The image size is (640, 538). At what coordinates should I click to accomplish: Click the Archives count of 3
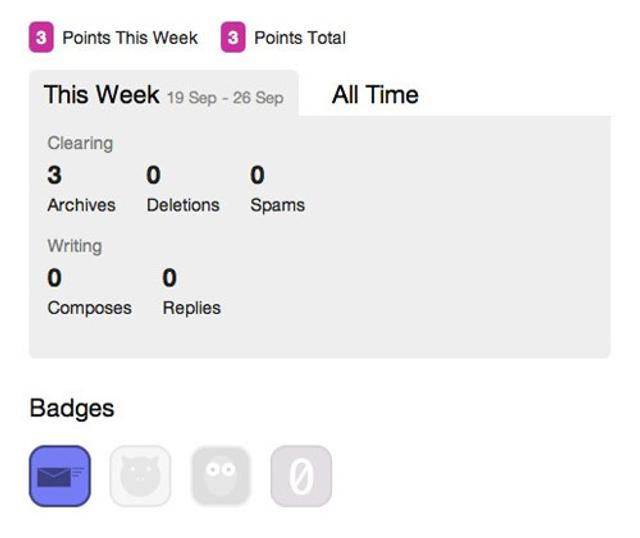point(54,175)
